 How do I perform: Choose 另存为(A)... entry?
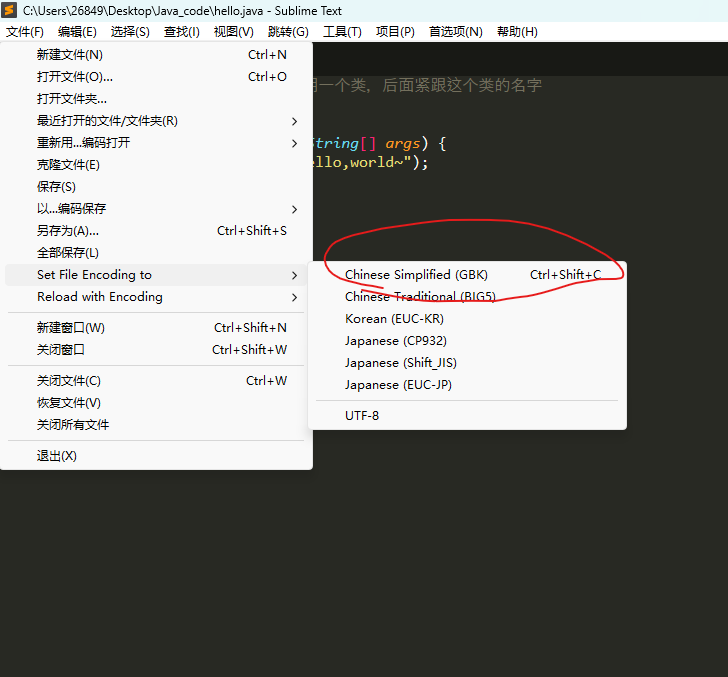[x=156, y=231]
